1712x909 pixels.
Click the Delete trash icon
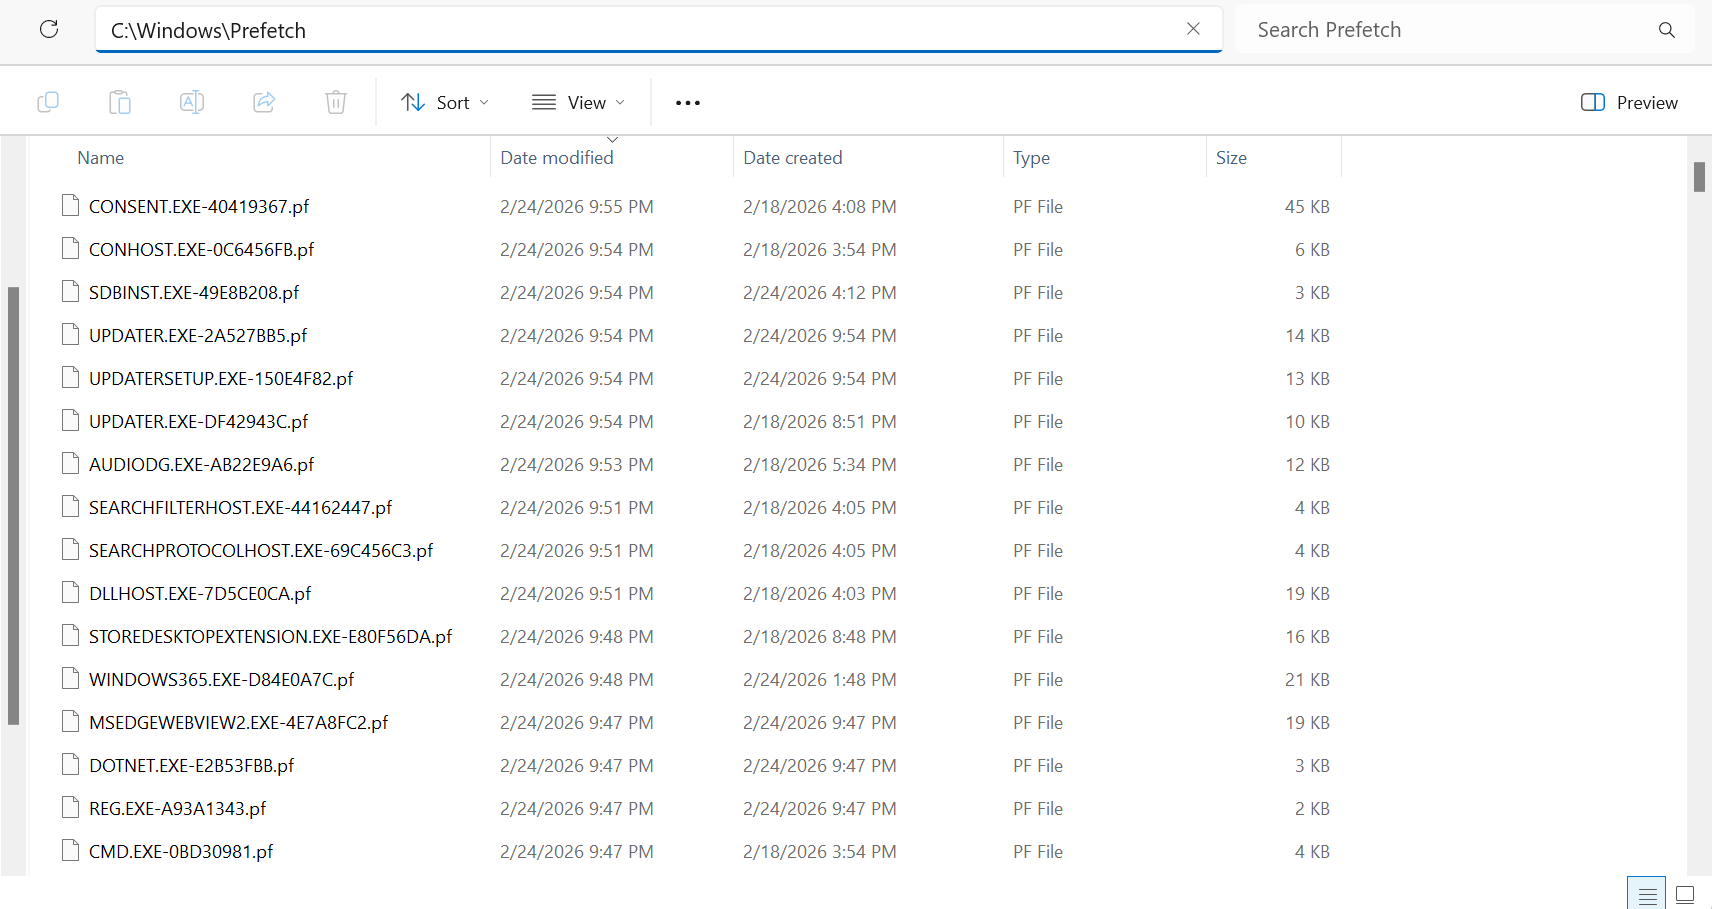(x=336, y=102)
